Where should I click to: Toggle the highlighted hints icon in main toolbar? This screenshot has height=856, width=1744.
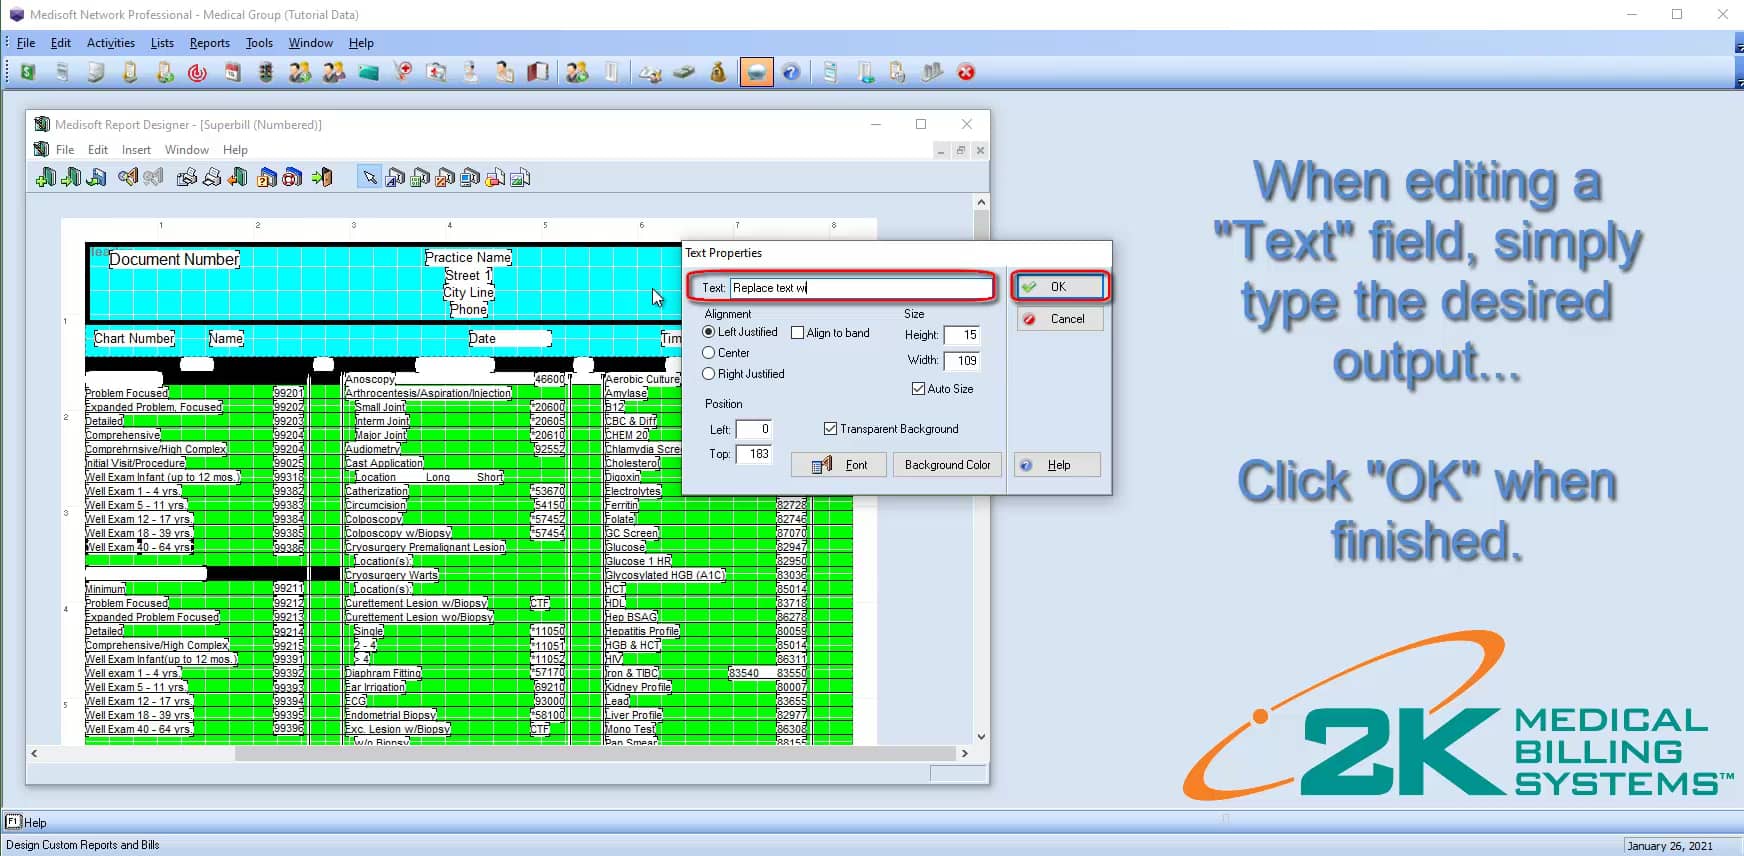[x=756, y=72]
